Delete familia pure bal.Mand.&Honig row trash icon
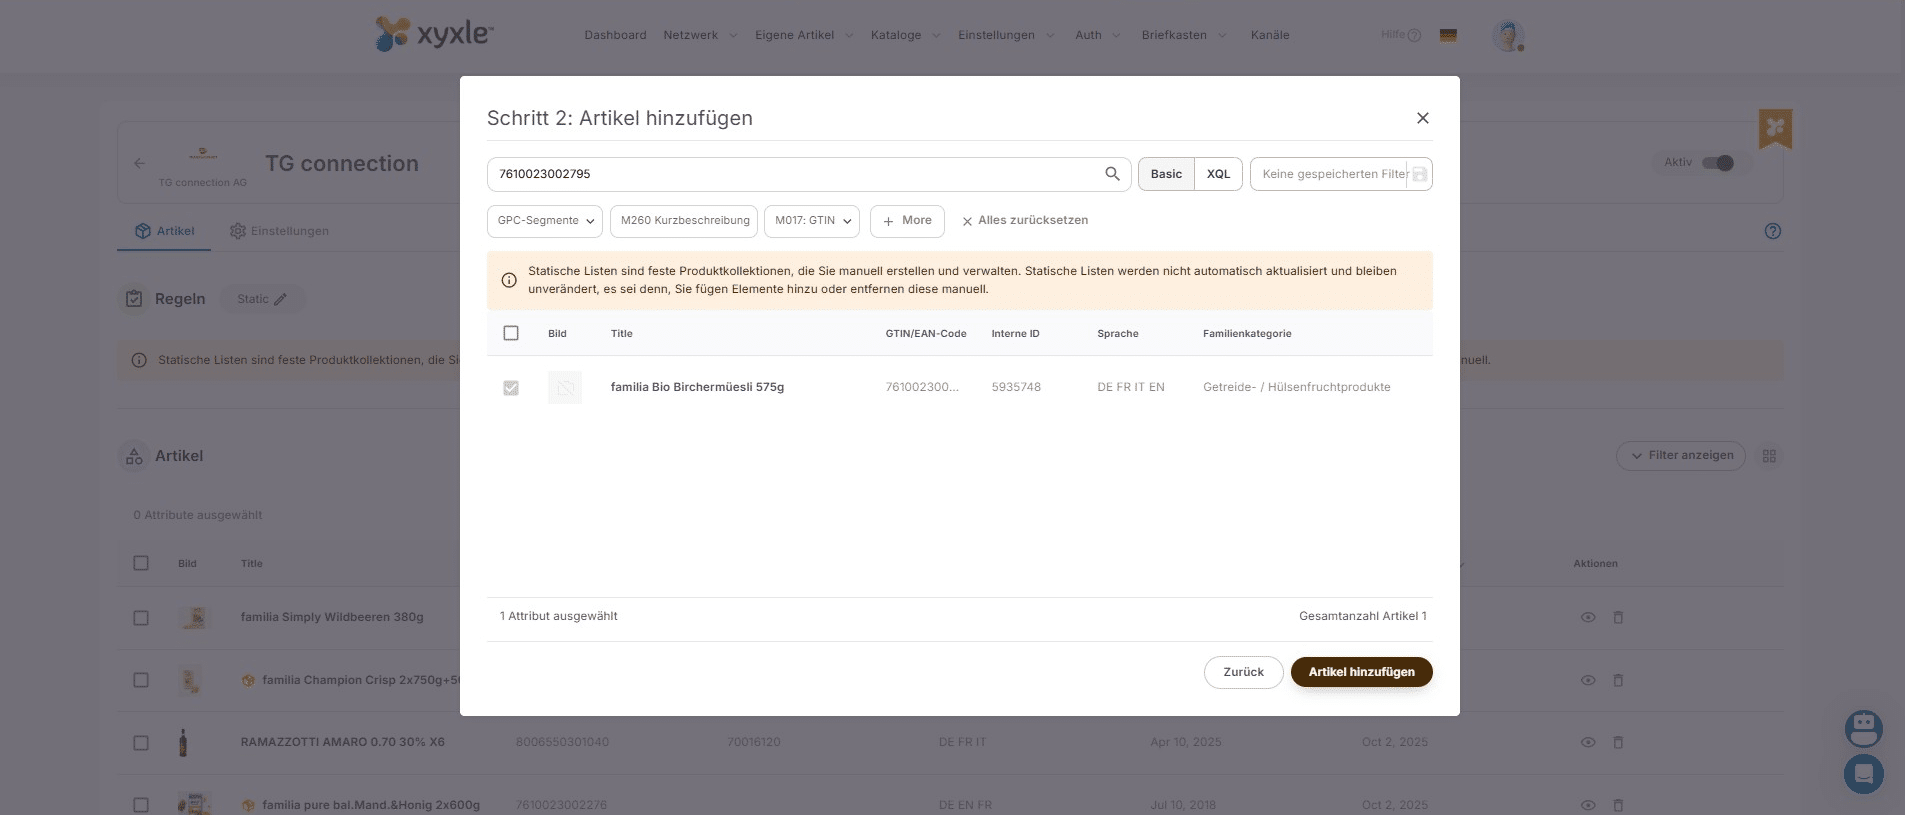Screen dimensions: 1905x815 click(1618, 805)
